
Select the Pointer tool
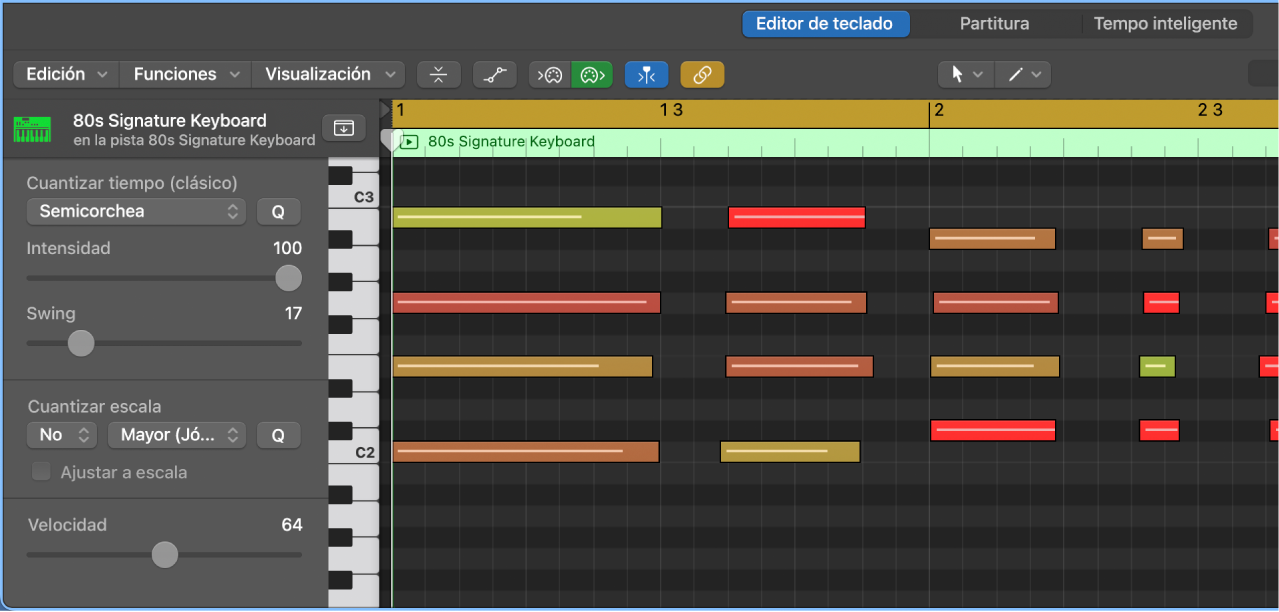tap(957, 74)
